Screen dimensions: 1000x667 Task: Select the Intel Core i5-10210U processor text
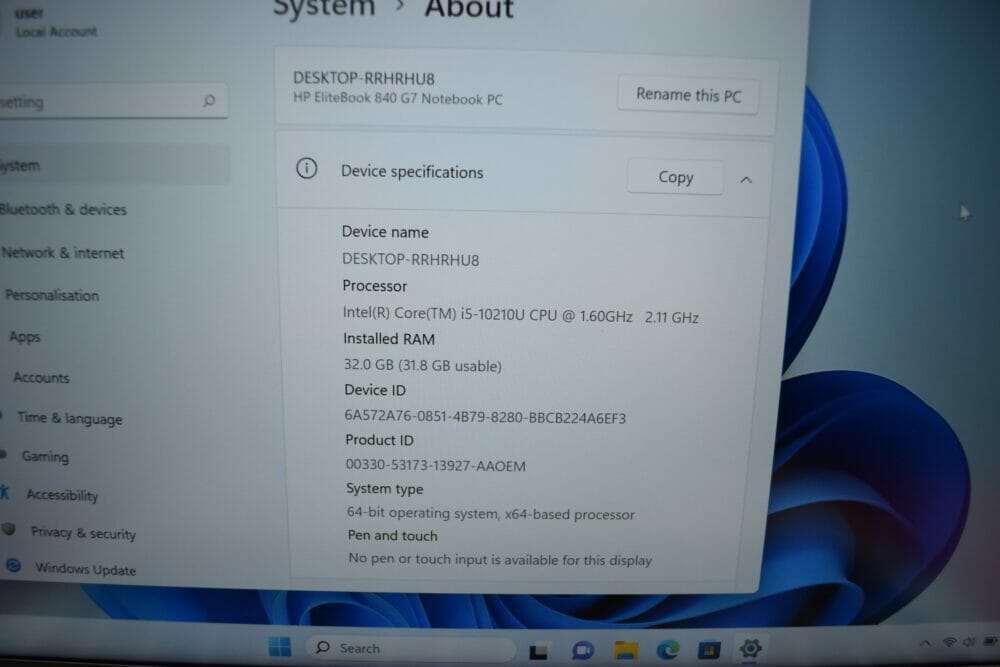coord(520,315)
